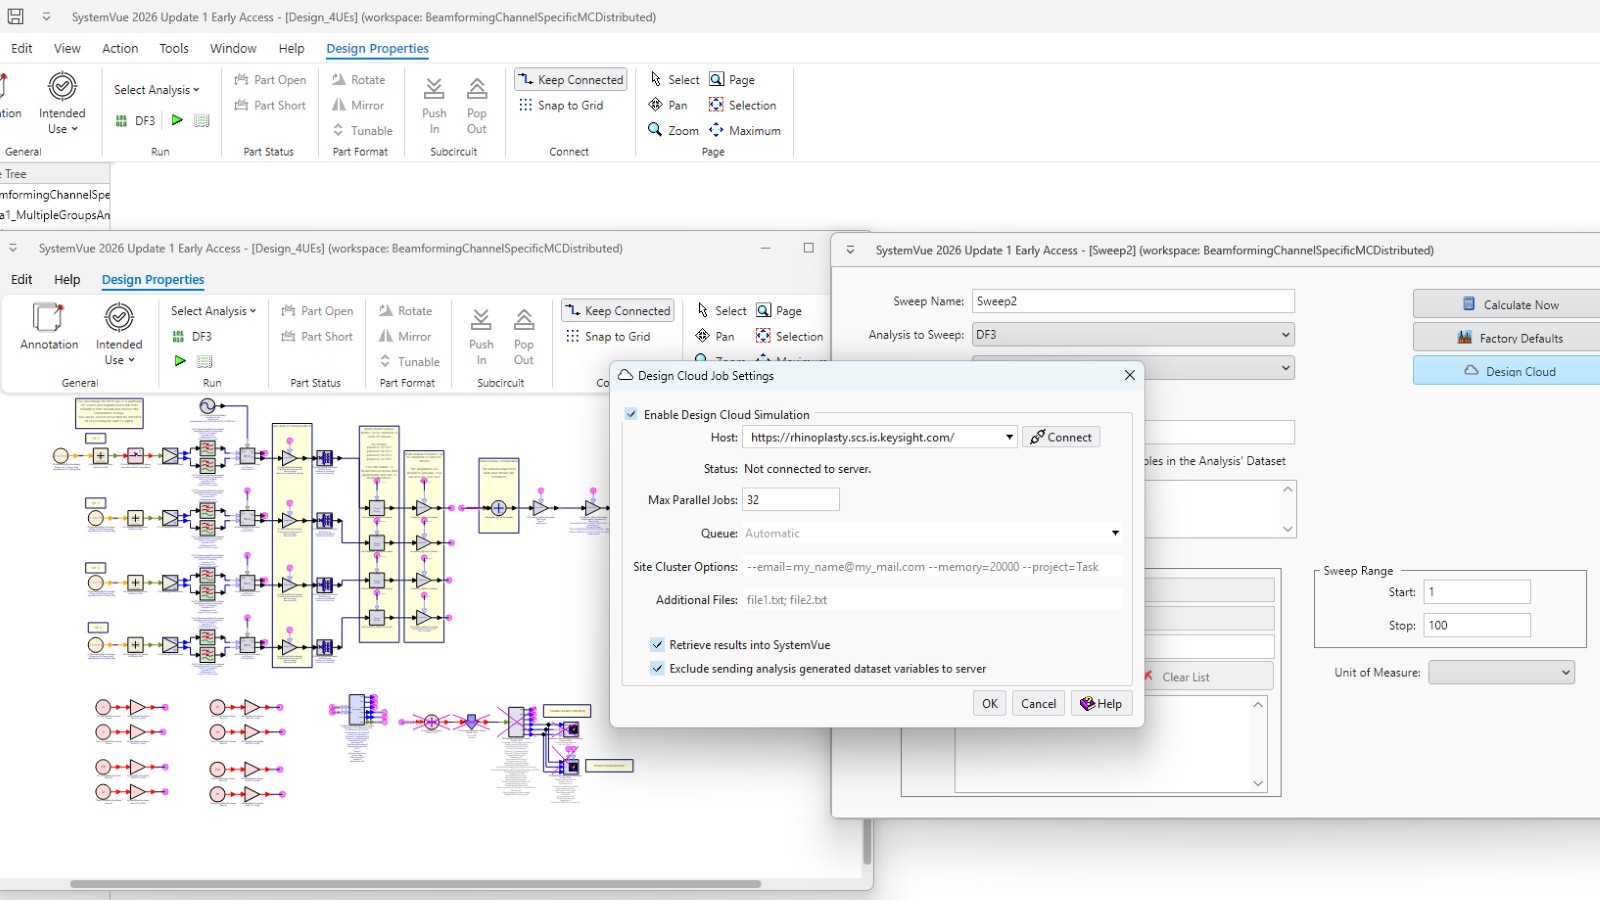1600x900 pixels.
Task: Click Max Parallel Jobs field
Action: (791, 500)
